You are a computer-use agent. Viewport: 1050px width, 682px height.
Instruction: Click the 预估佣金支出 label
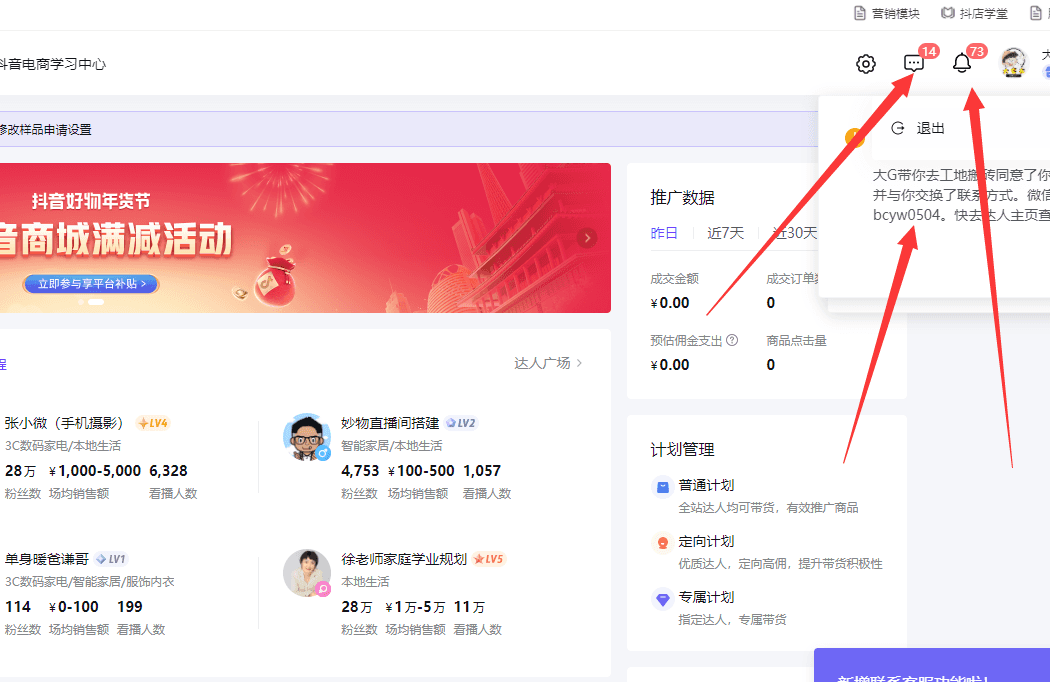tap(686, 340)
